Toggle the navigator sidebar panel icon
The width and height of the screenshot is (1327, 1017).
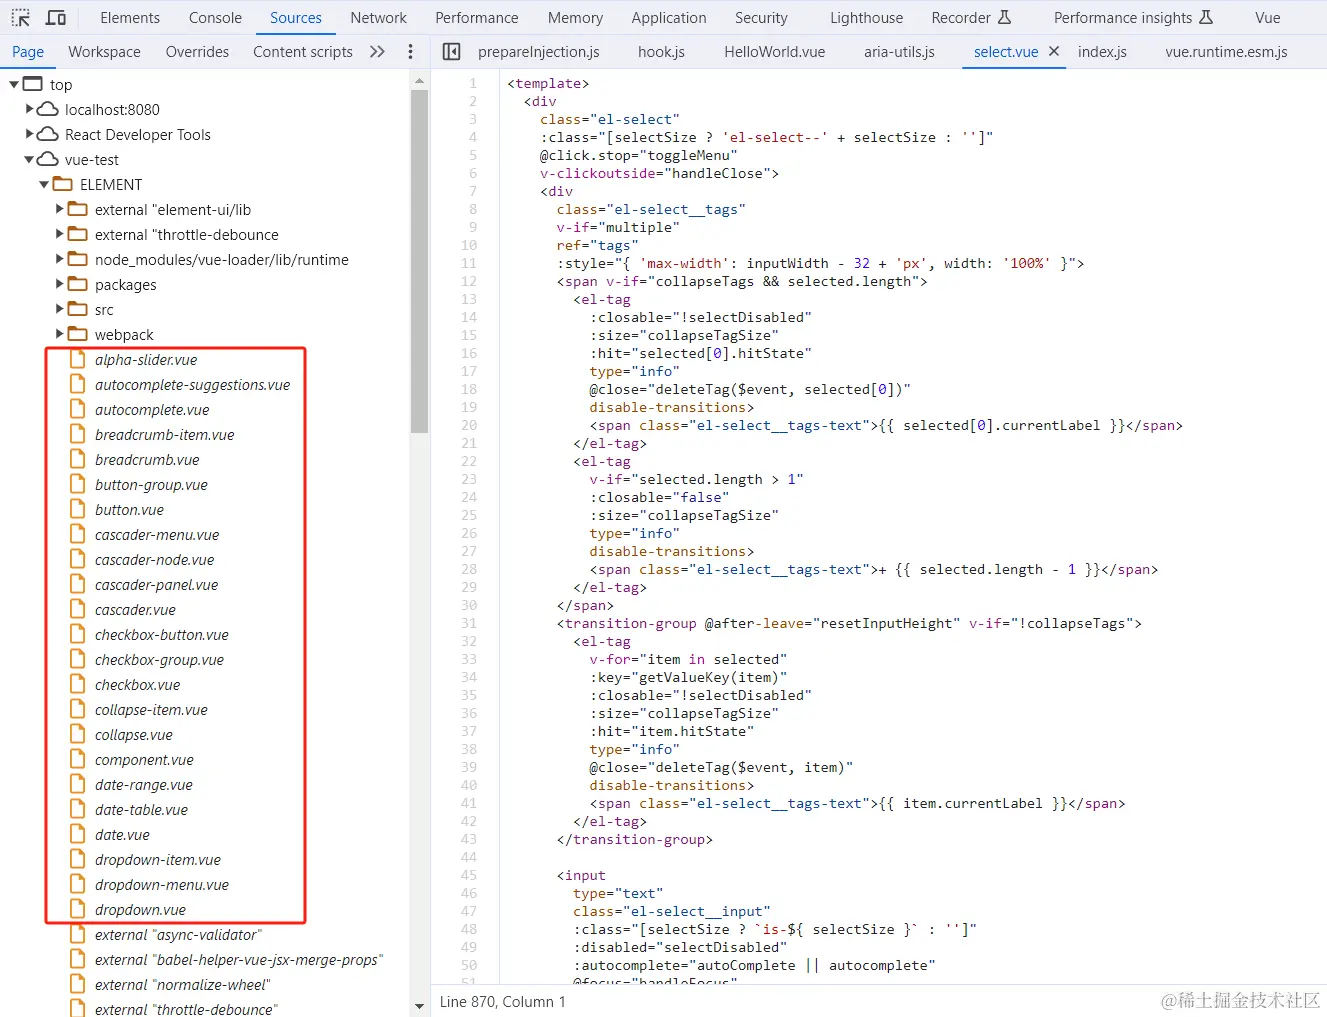[x=452, y=52]
